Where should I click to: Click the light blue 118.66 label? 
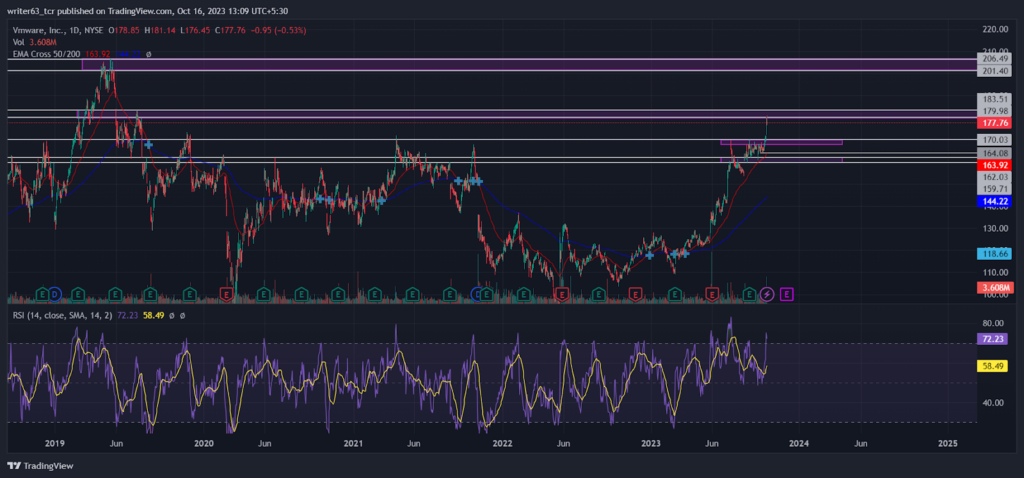coord(994,254)
